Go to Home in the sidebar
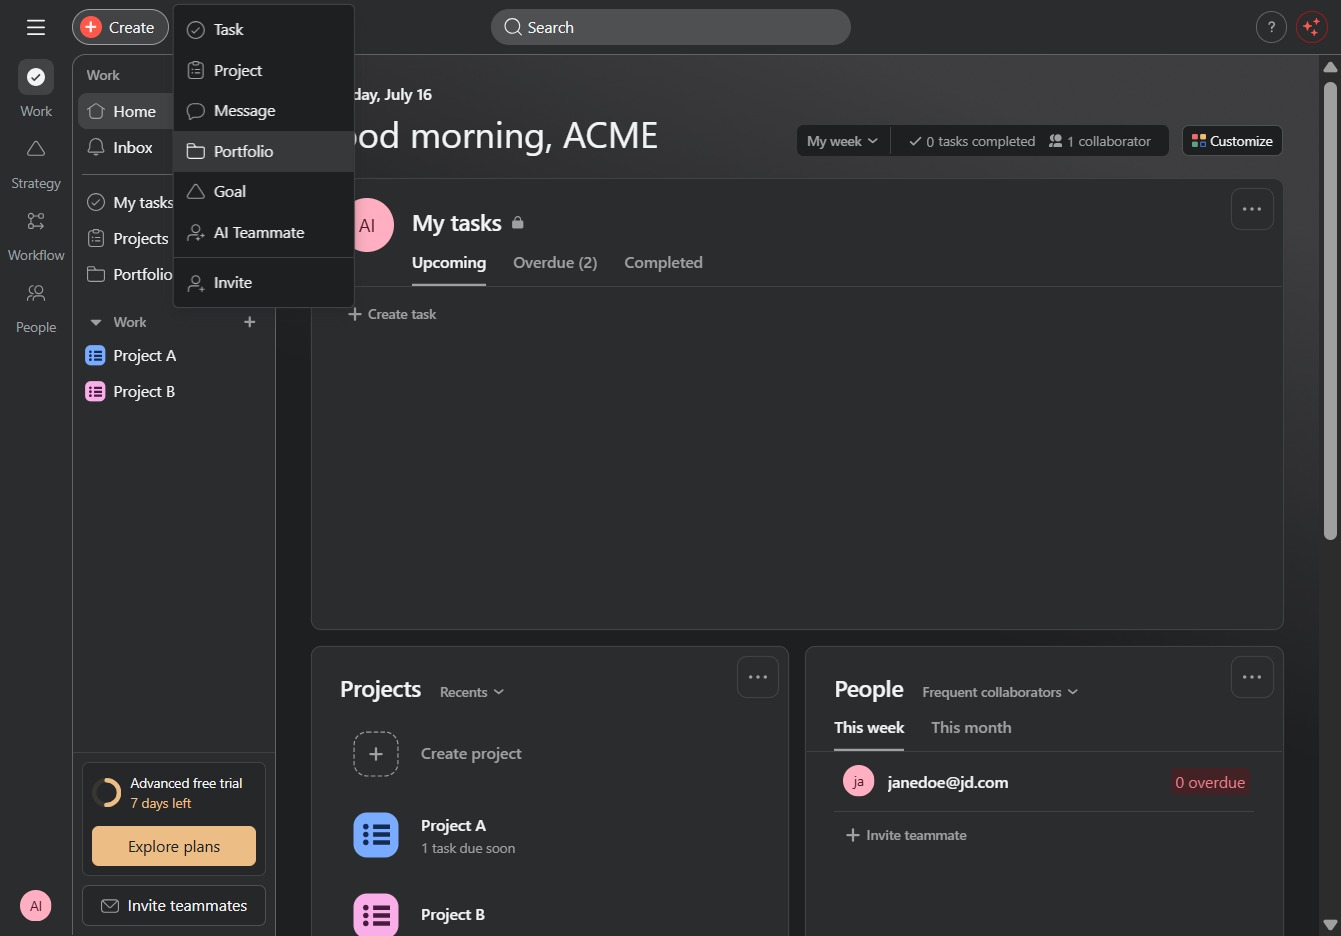This screenshot has width=1341, height=936. coord(126,111)
